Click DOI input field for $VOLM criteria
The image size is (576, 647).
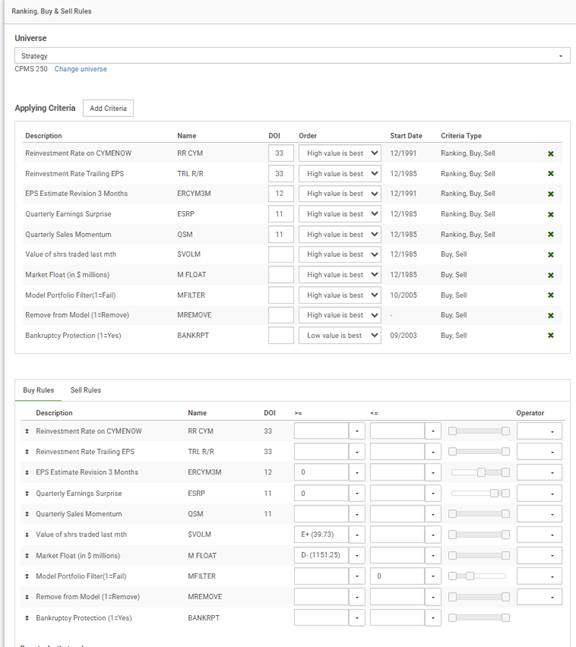point(281,254)
